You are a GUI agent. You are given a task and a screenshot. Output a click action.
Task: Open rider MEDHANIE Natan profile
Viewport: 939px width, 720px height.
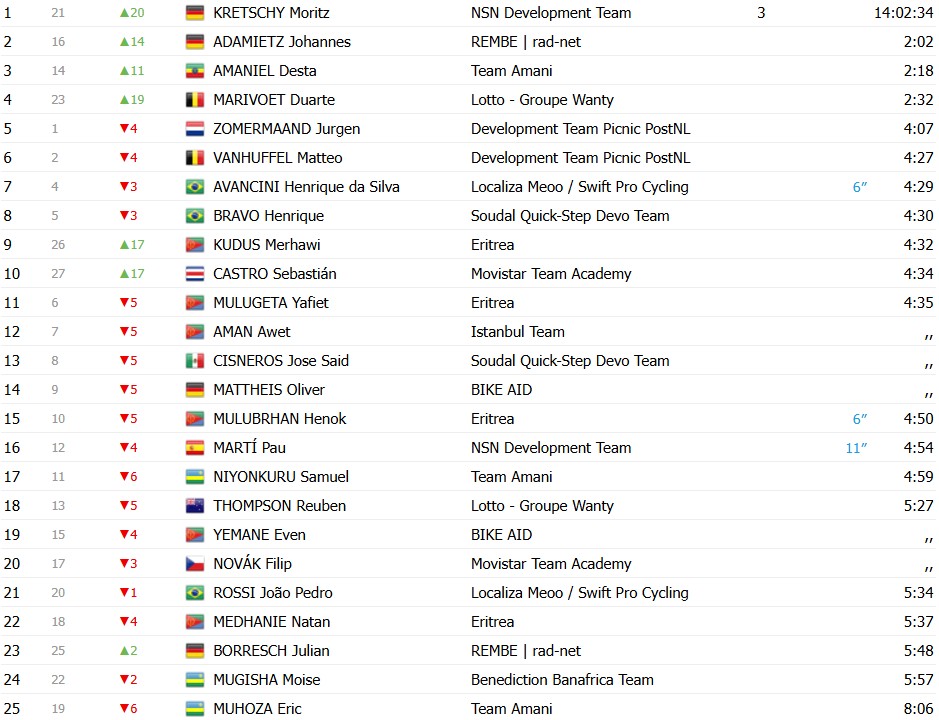coord(271,622)
